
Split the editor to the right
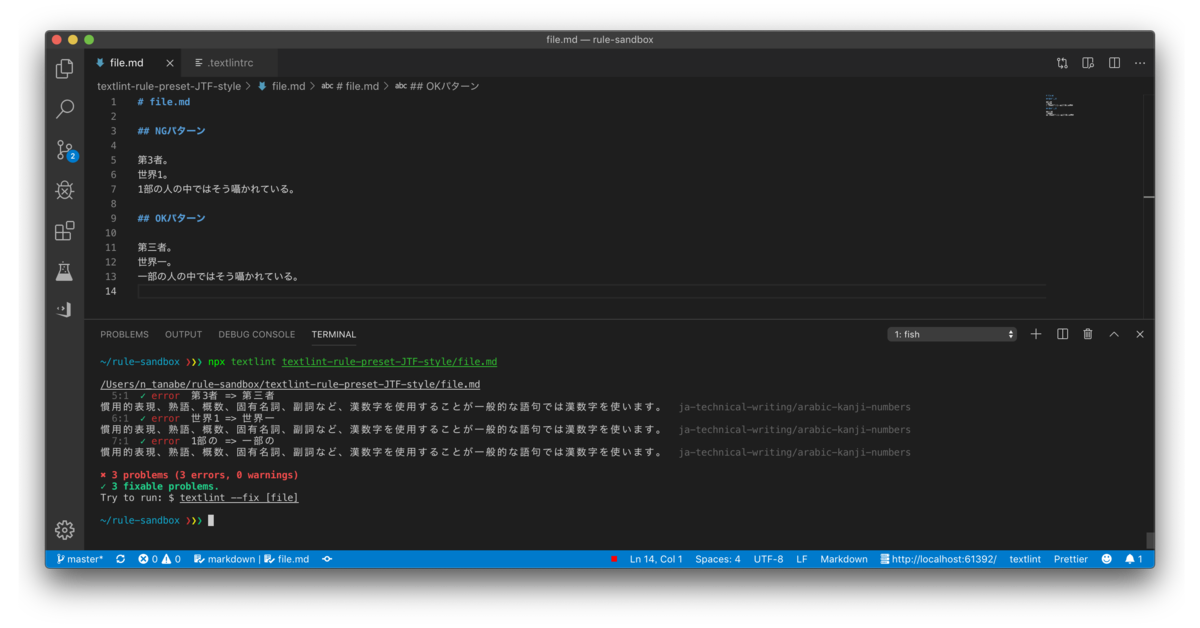click(x=1114, y=63)
